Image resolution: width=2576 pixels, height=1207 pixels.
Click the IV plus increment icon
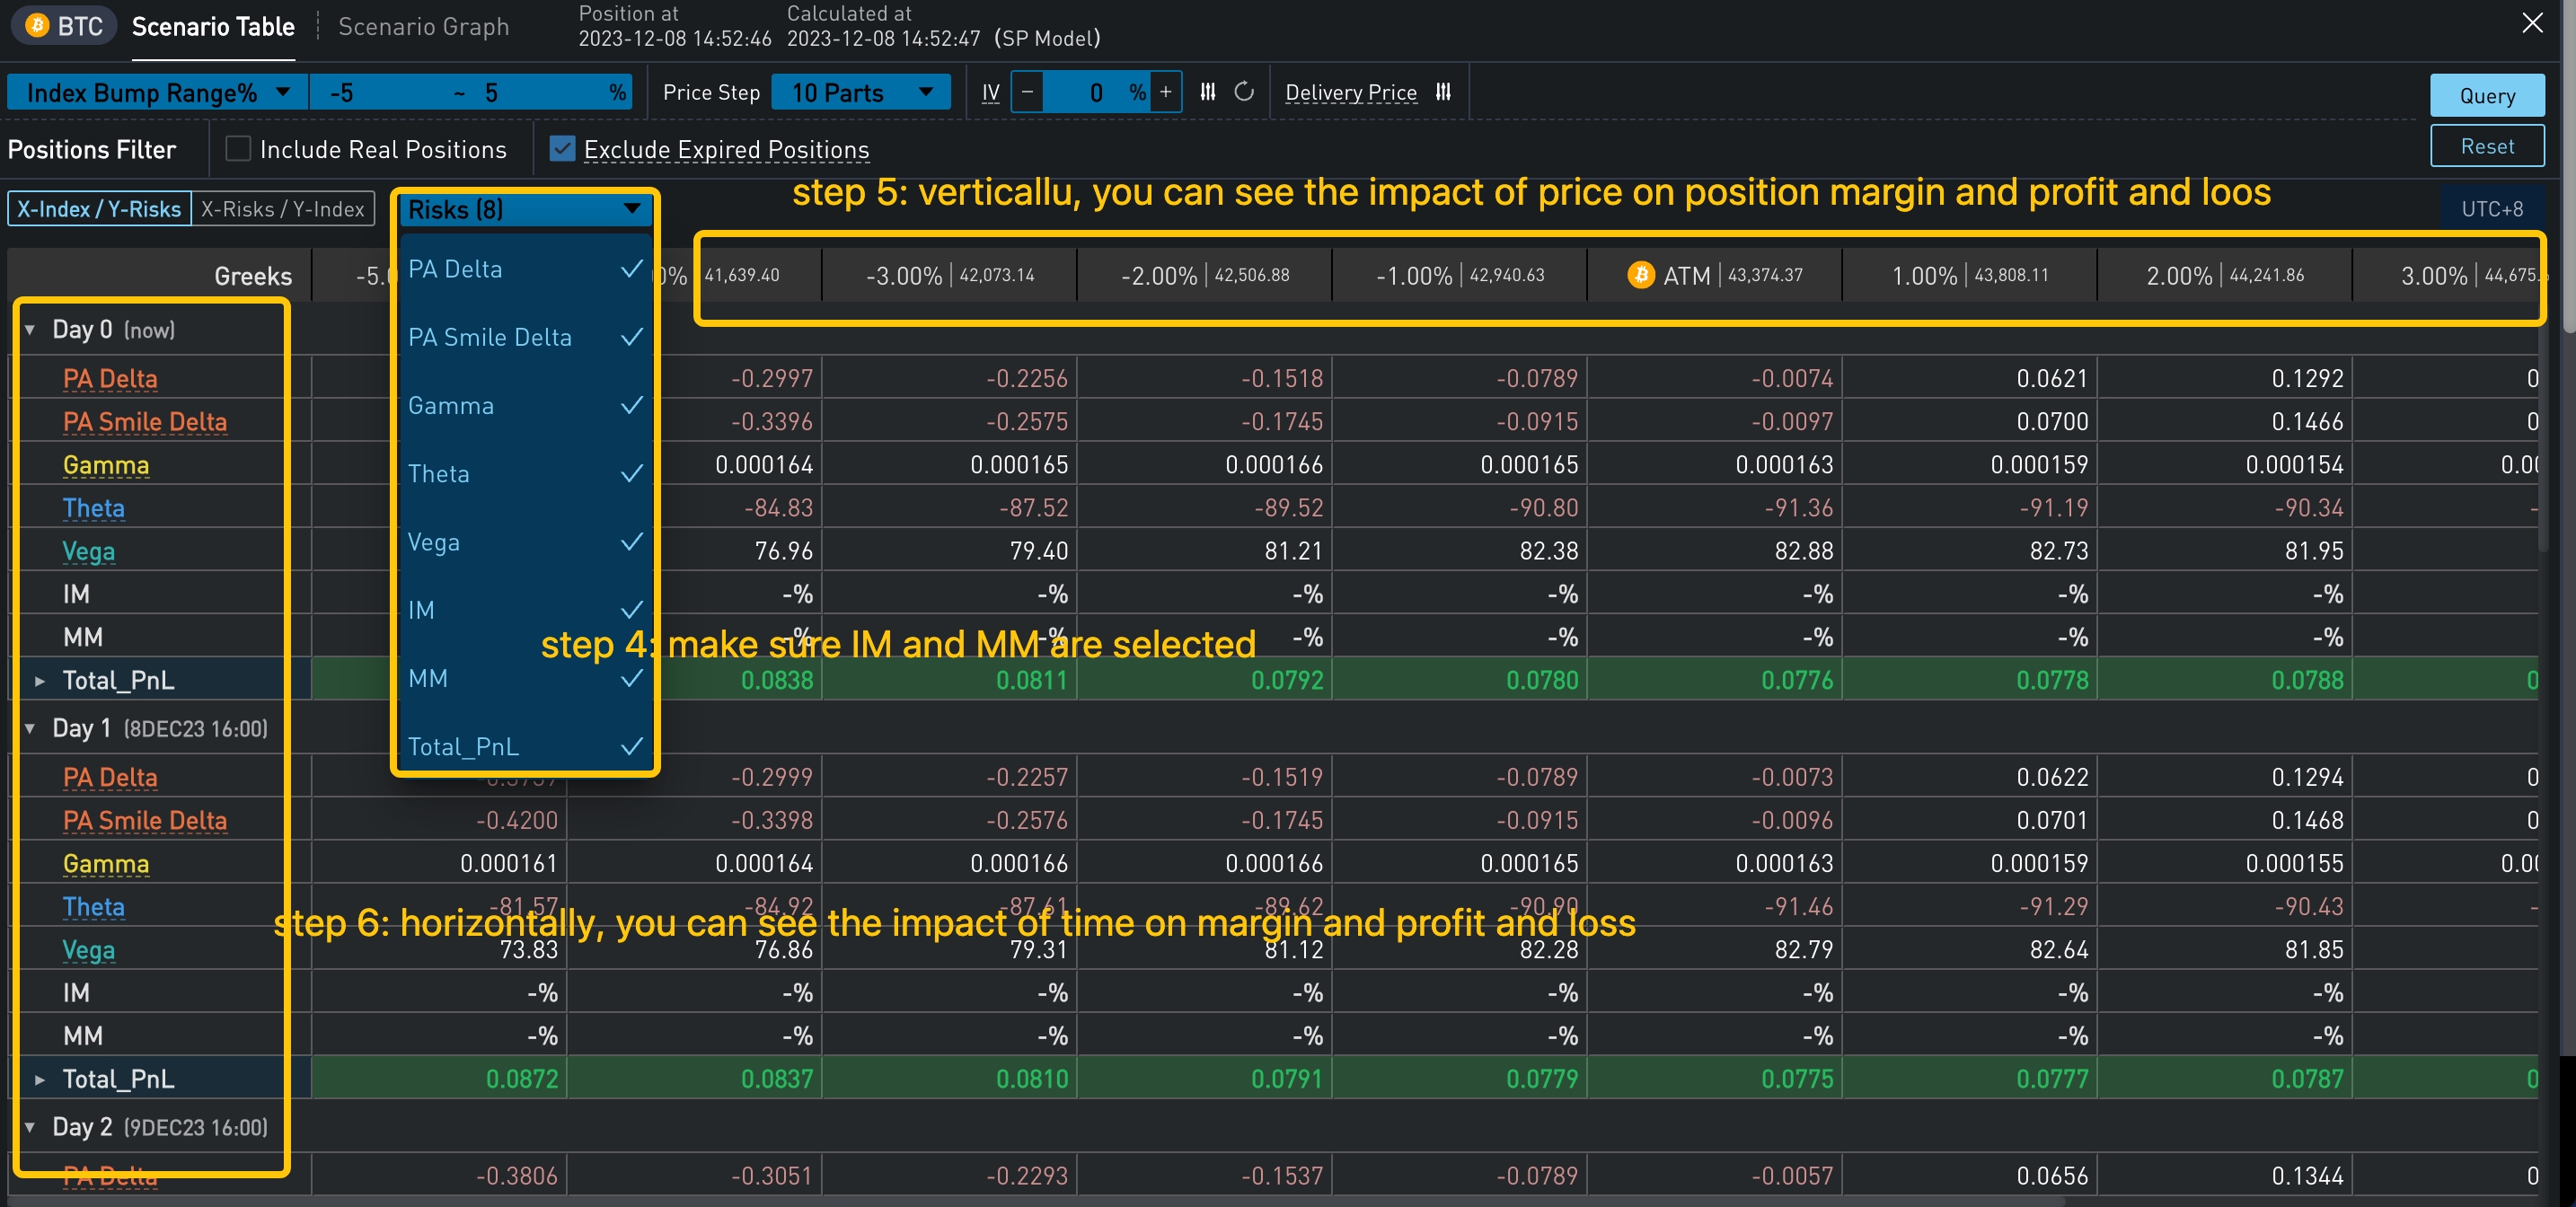[1165, 92]
